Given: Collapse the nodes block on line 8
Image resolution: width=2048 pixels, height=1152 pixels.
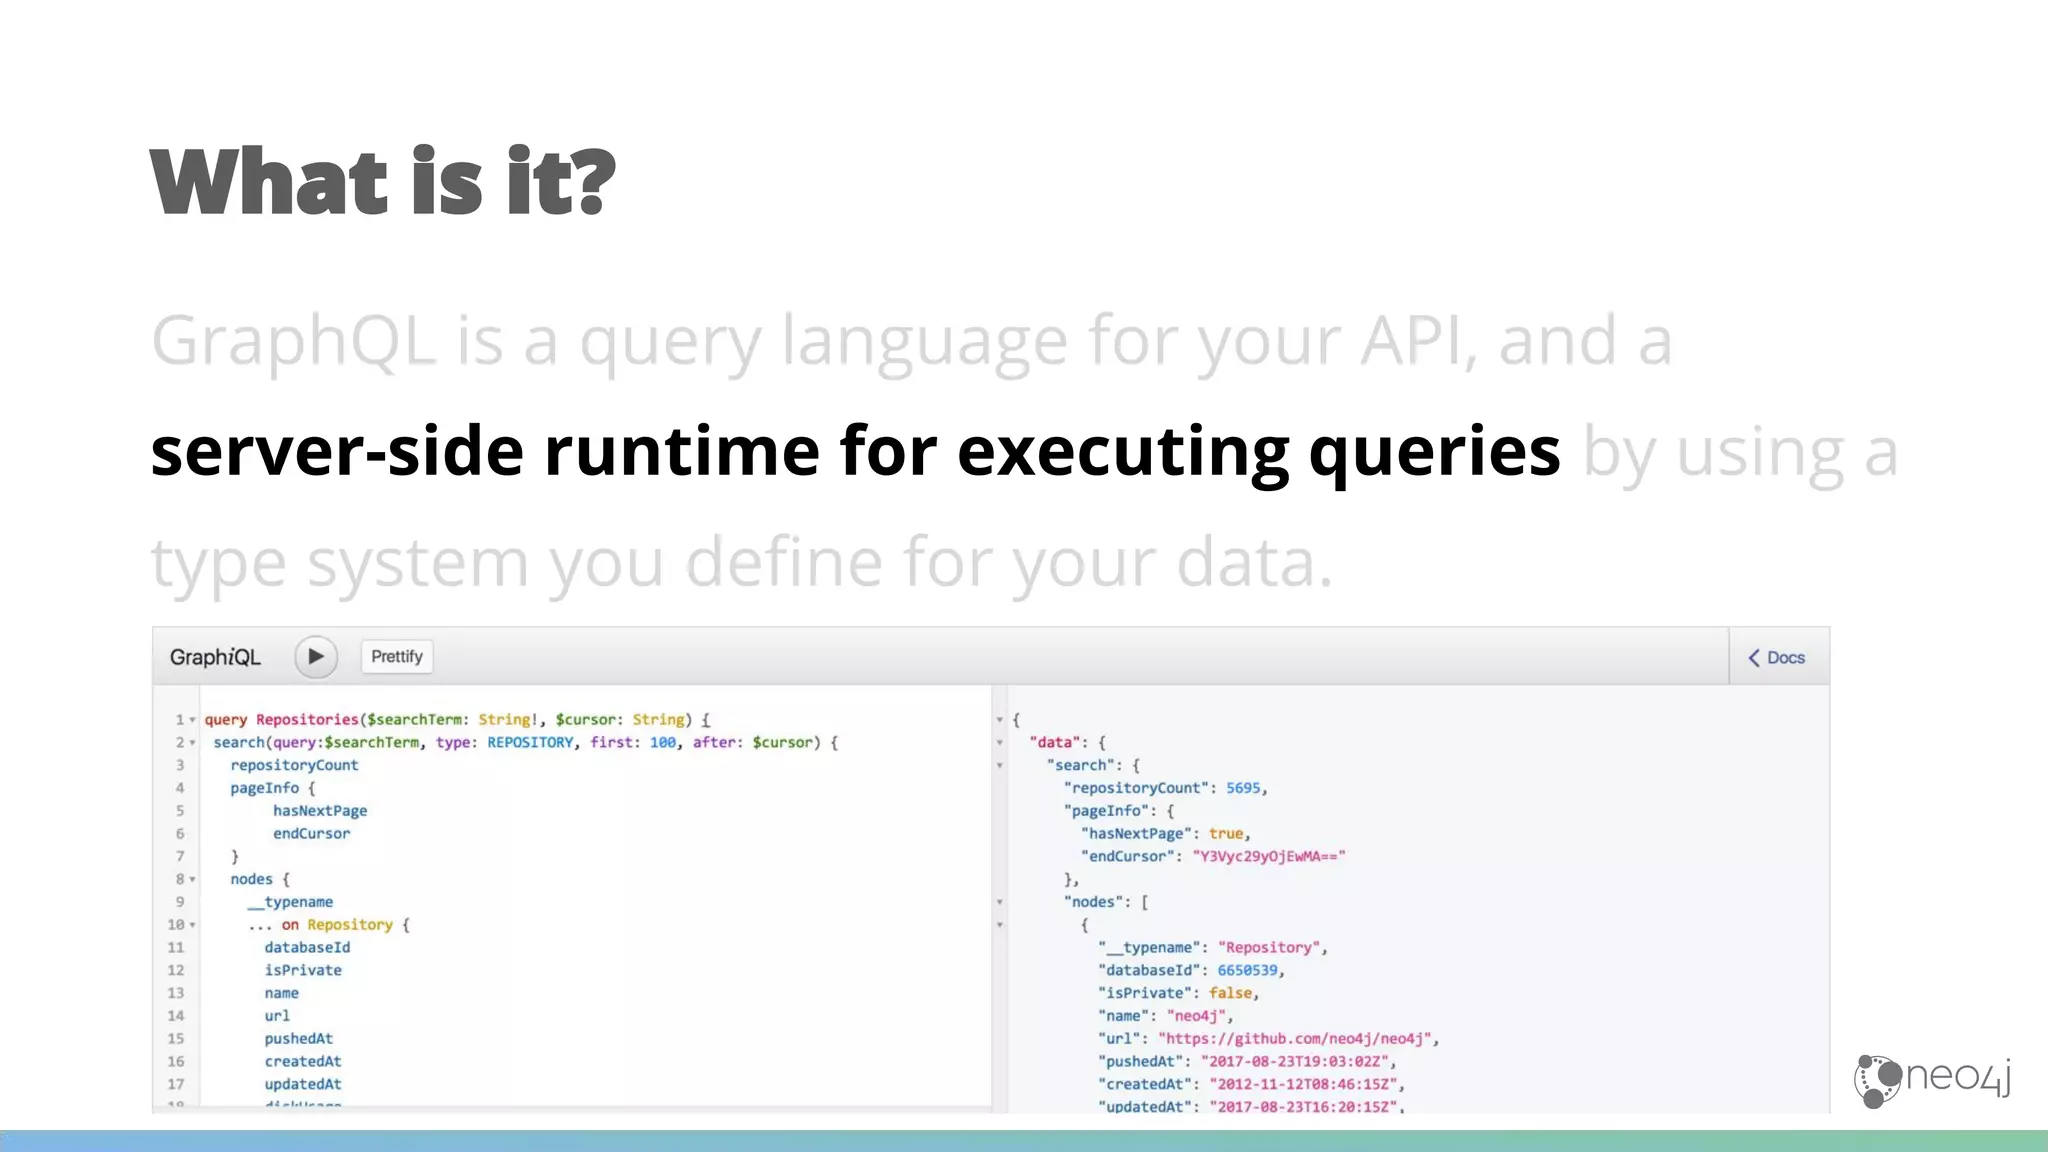Looking at the screenshot, I should [x=192, y=880].
